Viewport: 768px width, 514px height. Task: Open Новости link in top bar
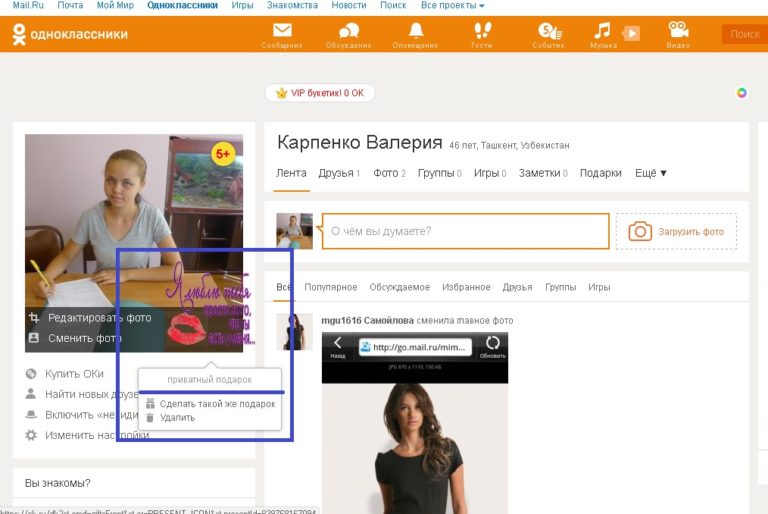pos(349,5)
